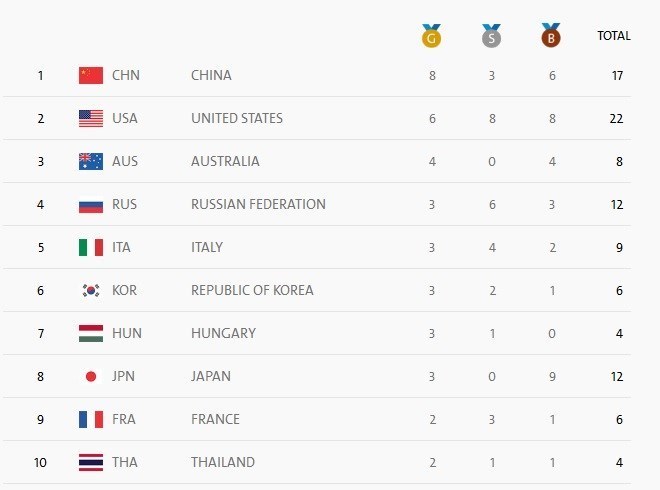Viewport: 660px width, 490px height.
Task: Open the UNITED STATES country link
Action: (x=237, y=118)
